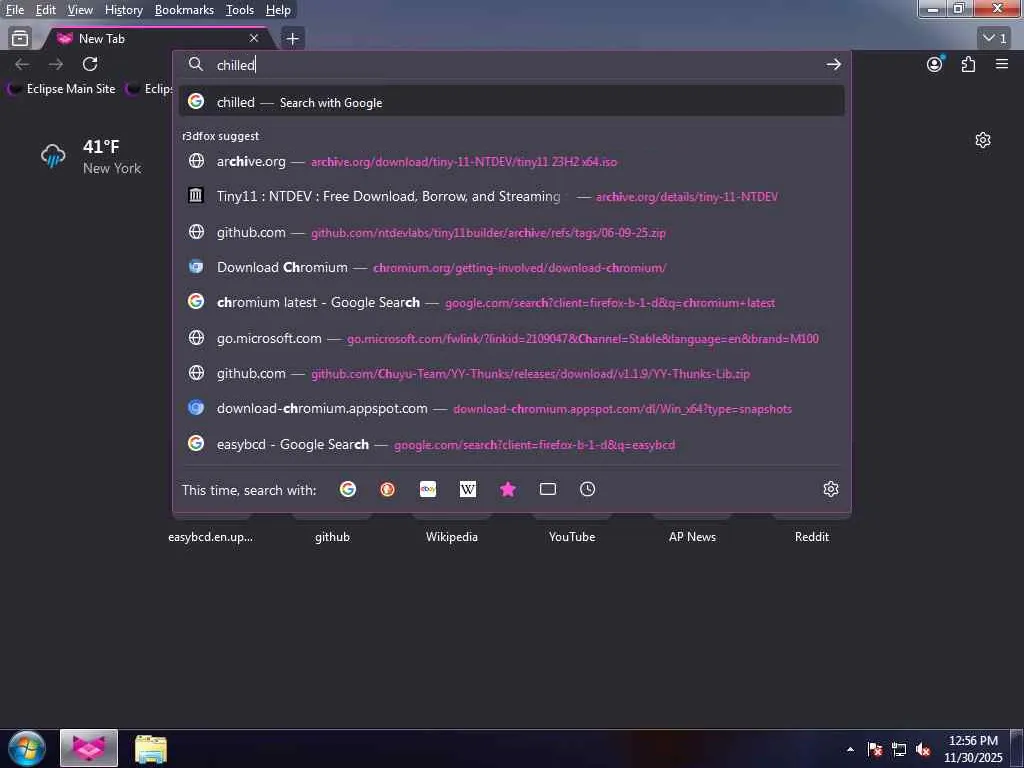Open the 41°F New York weather widget
1024x768 pixels.
[x=91, y=157]
